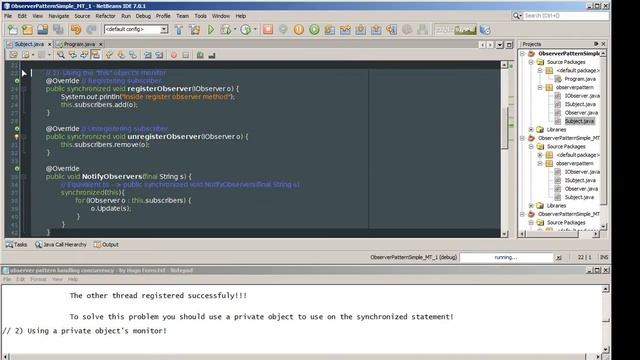Open Profile Project dropdown arrow
The height and width of the screenshot is (360, 640).
pyautogui.click(x=255, y=29)
